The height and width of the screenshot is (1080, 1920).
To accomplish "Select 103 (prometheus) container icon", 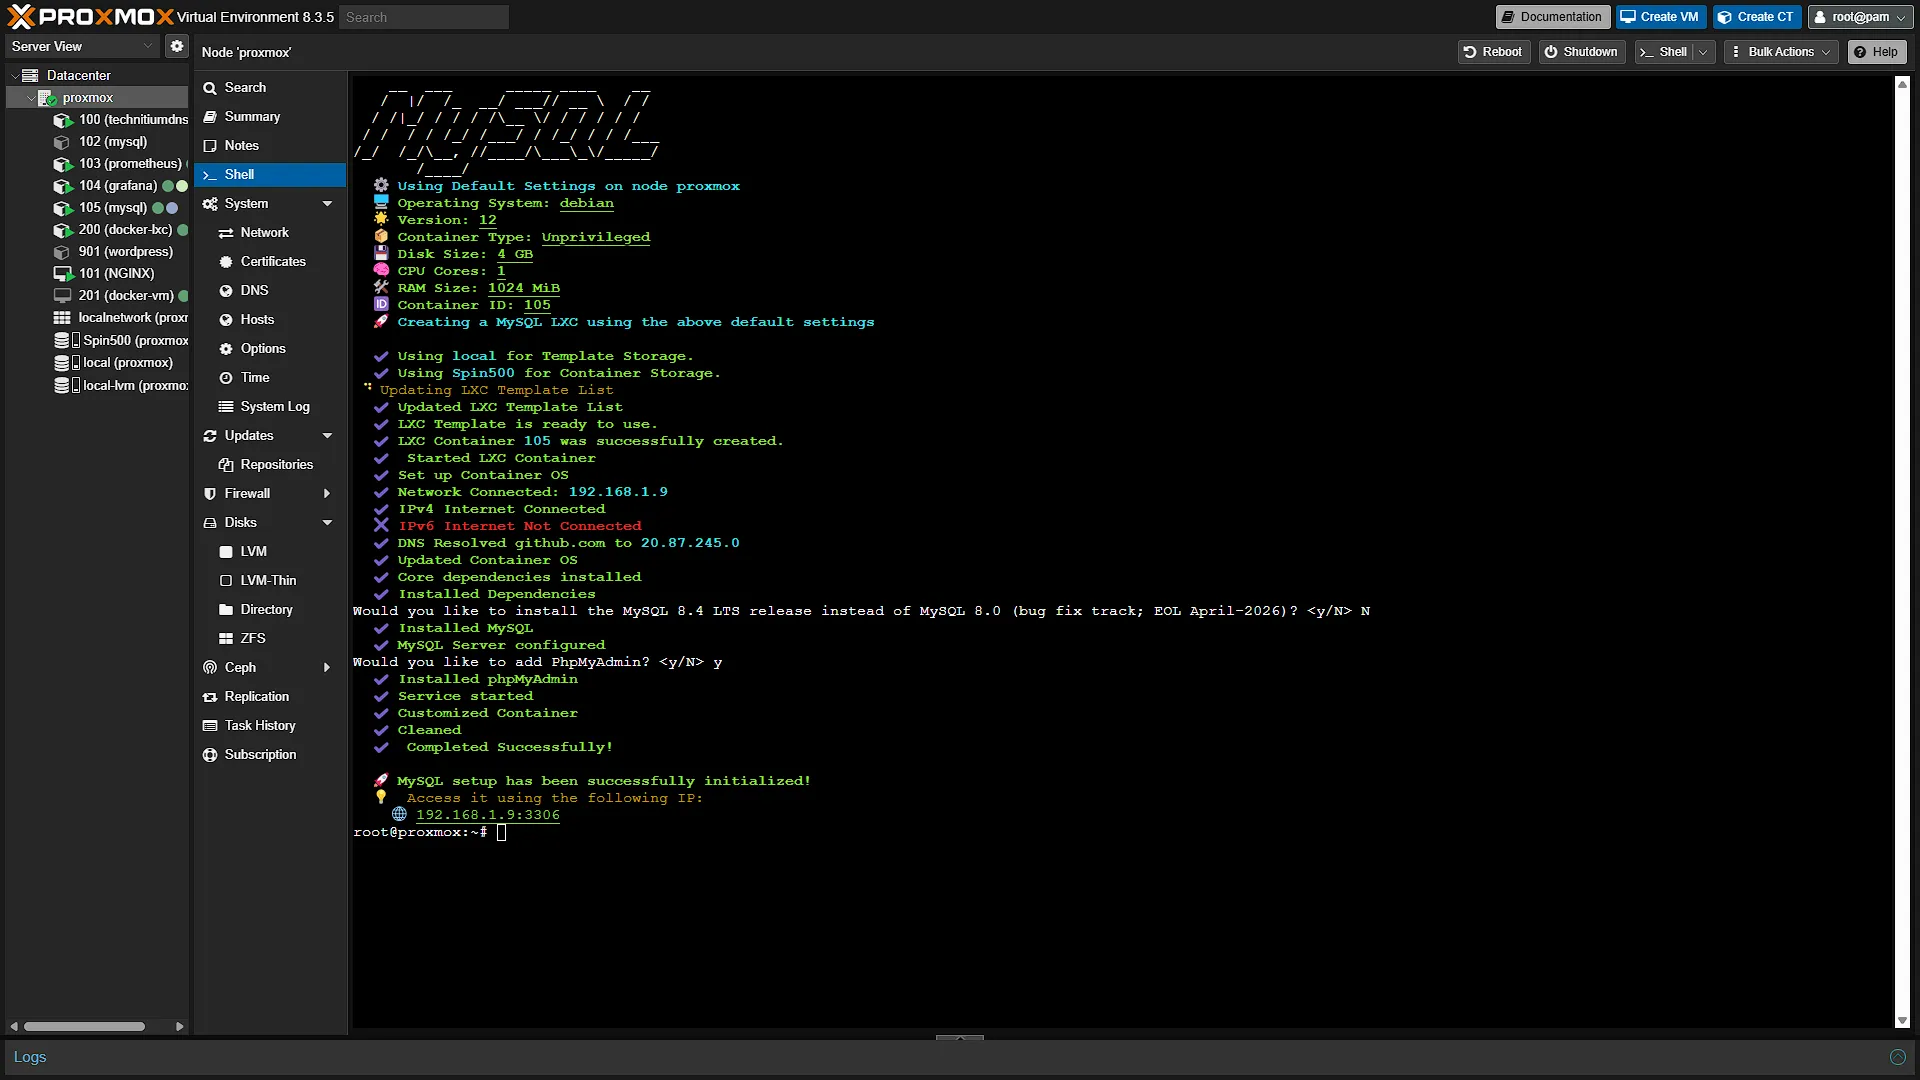I will coord(63,164).
